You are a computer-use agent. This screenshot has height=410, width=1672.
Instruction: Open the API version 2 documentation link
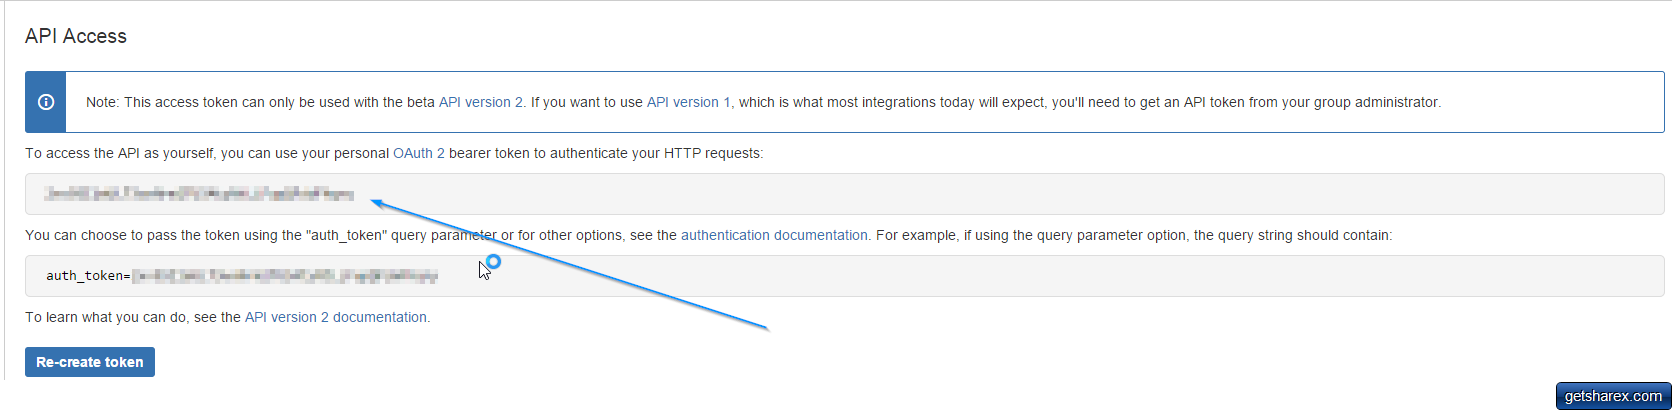[x=336, y=317]
